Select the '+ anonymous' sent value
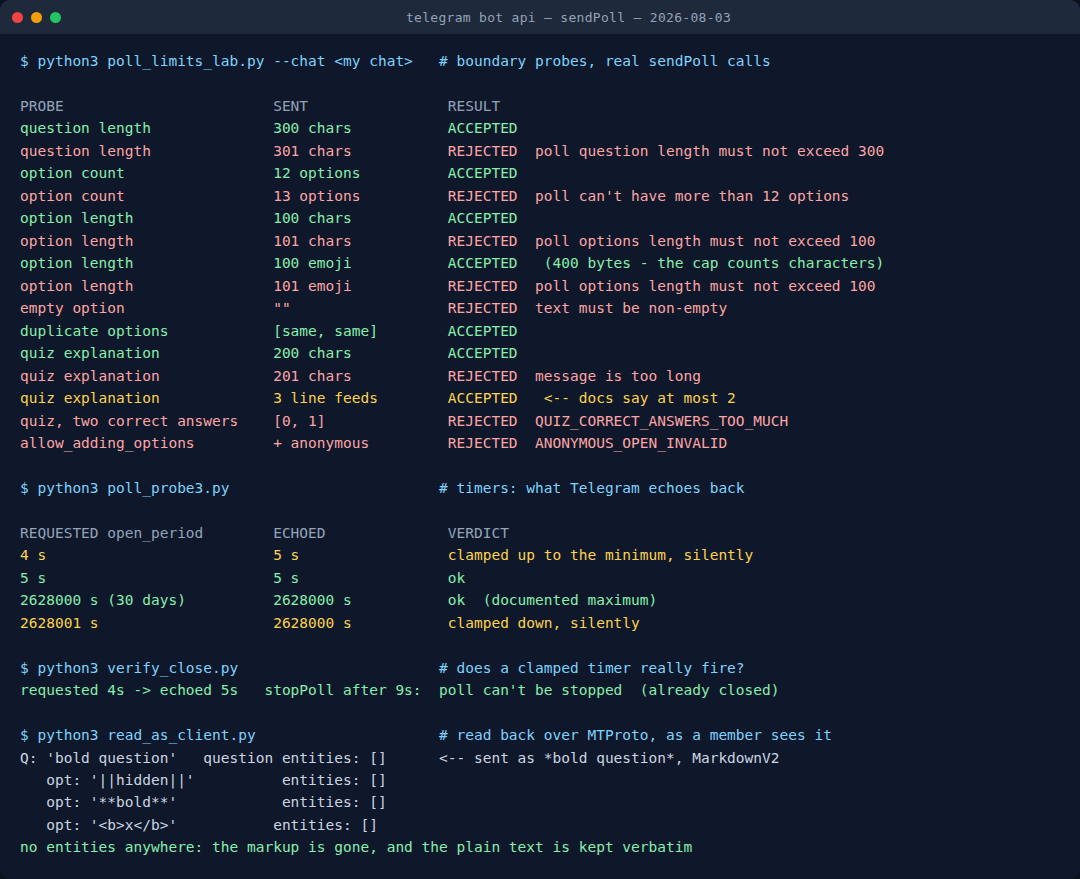The image size is (1080, 879). click(321, 443)
